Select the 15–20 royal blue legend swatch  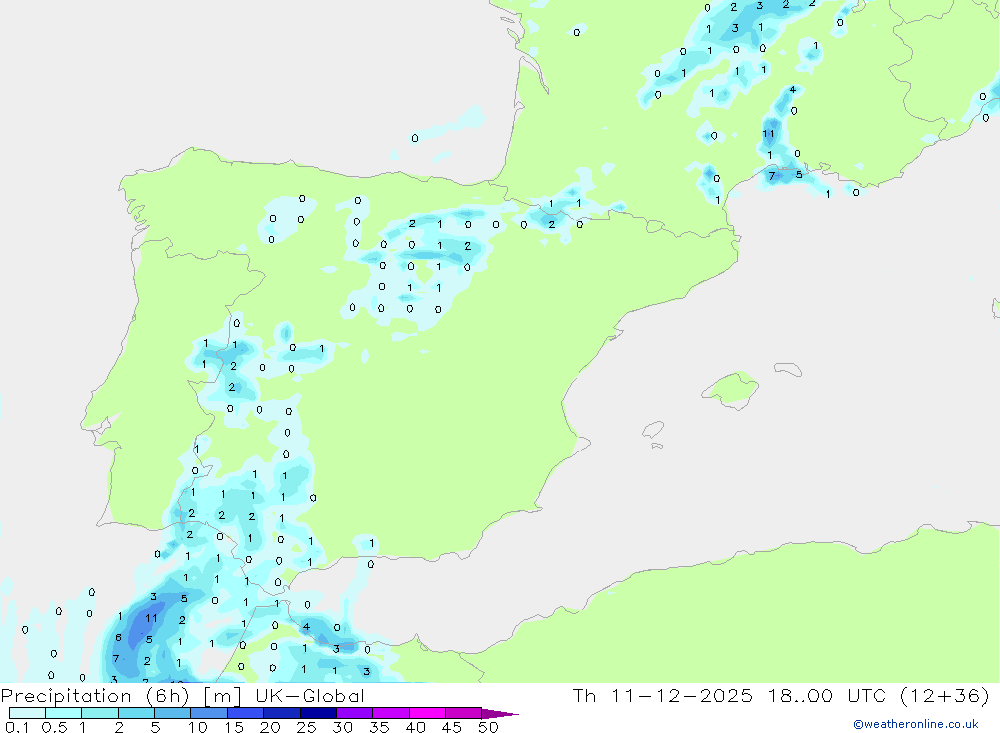[246, 713]
